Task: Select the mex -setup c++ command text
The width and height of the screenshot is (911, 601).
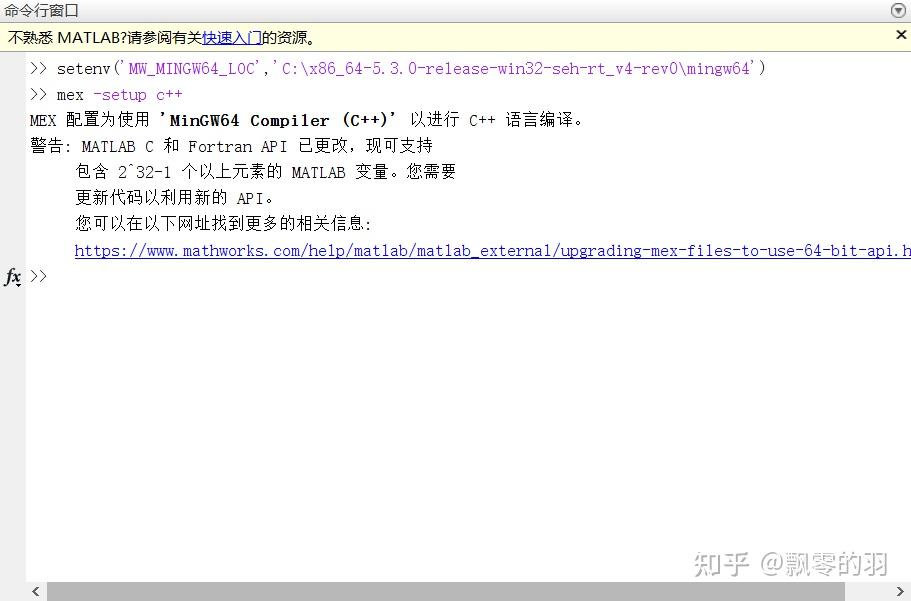Action: click(x=120, y=94)
